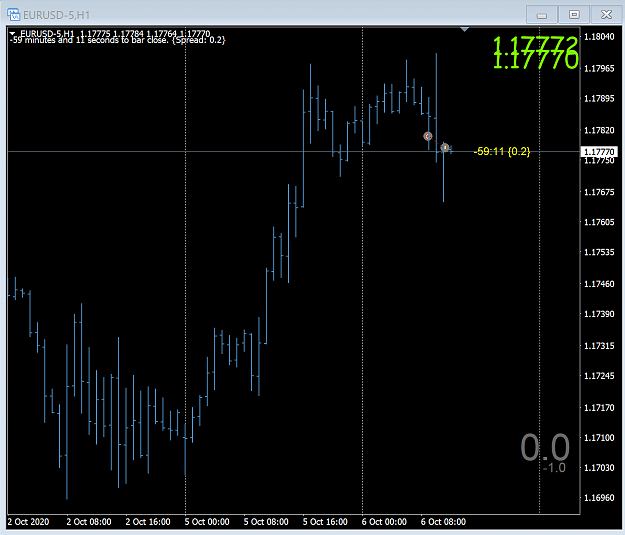Click the 1.17675 price scale label
This screenshot has width=625, height=535.
[599, 192]
